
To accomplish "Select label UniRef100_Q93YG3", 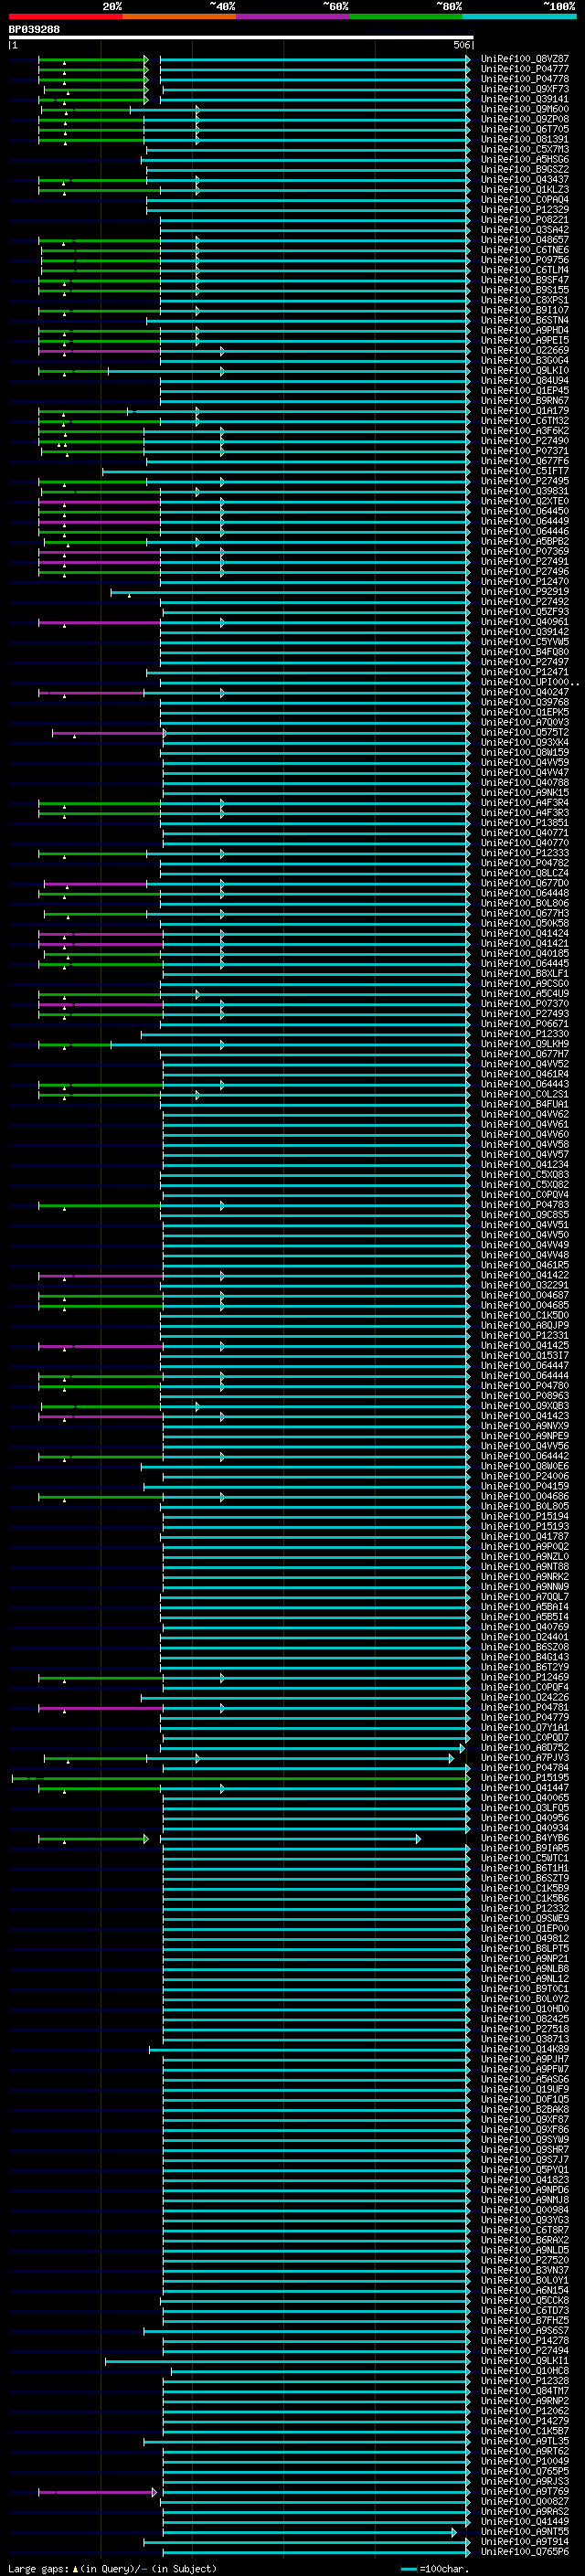I will click(525, 2219).
